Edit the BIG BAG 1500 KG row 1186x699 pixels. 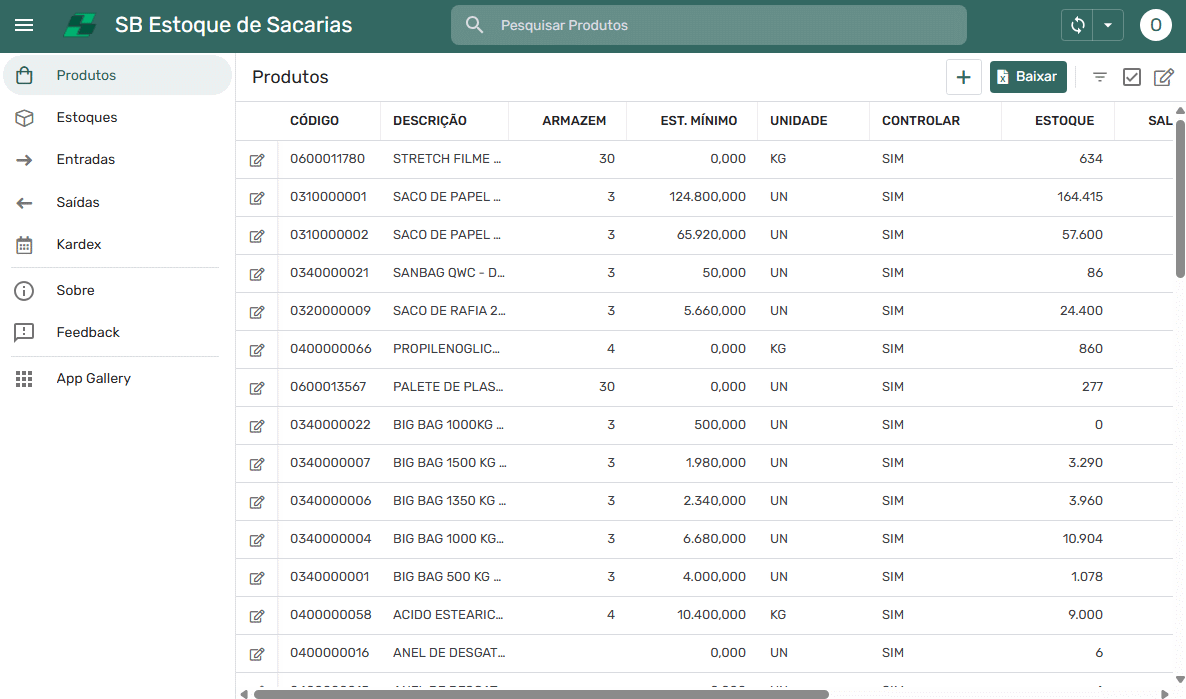tap(257, 464)
